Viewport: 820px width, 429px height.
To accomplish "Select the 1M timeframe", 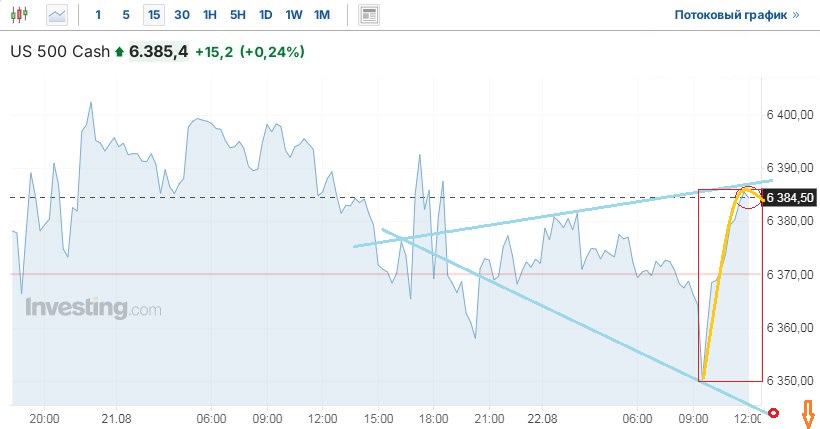I will click(321, 15).
